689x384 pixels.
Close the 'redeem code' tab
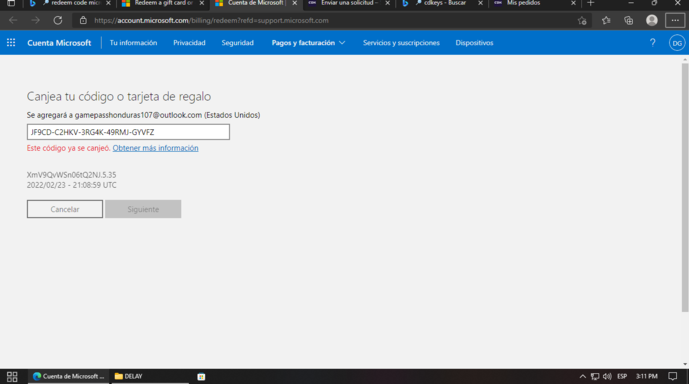tap(108, 3)
